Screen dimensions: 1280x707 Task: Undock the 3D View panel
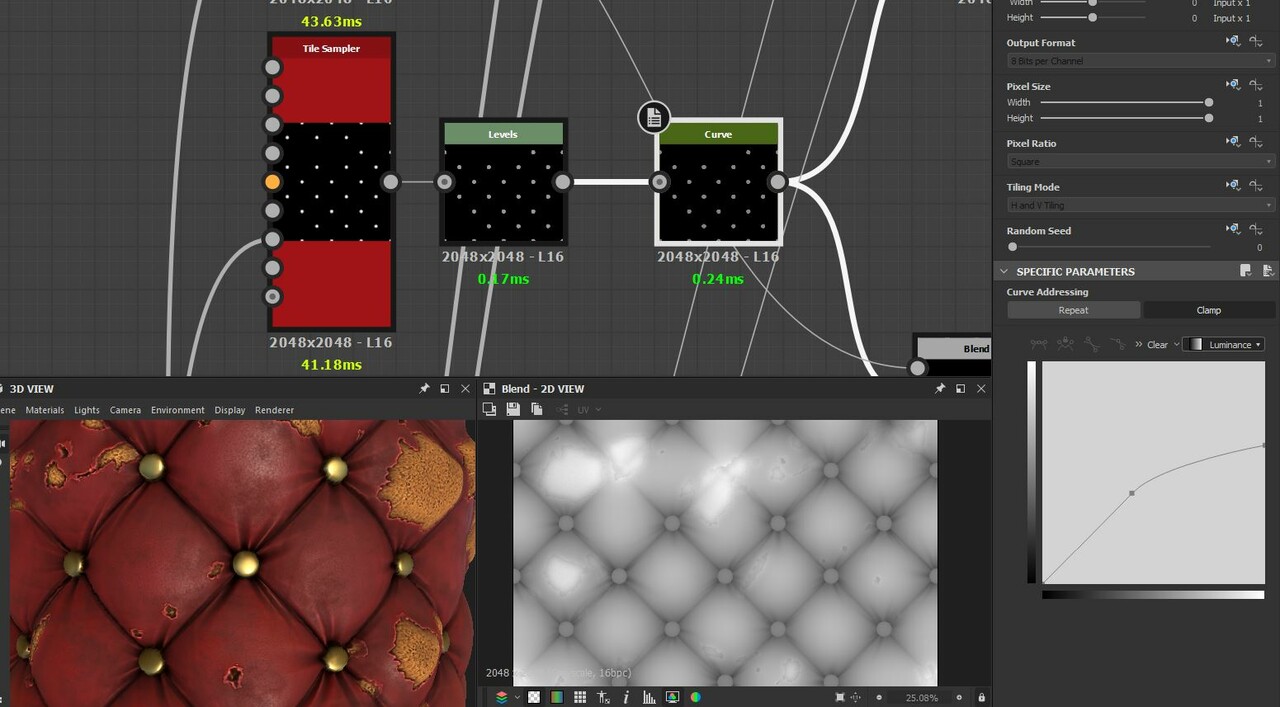pyautogui.click(x=445, y=388)
